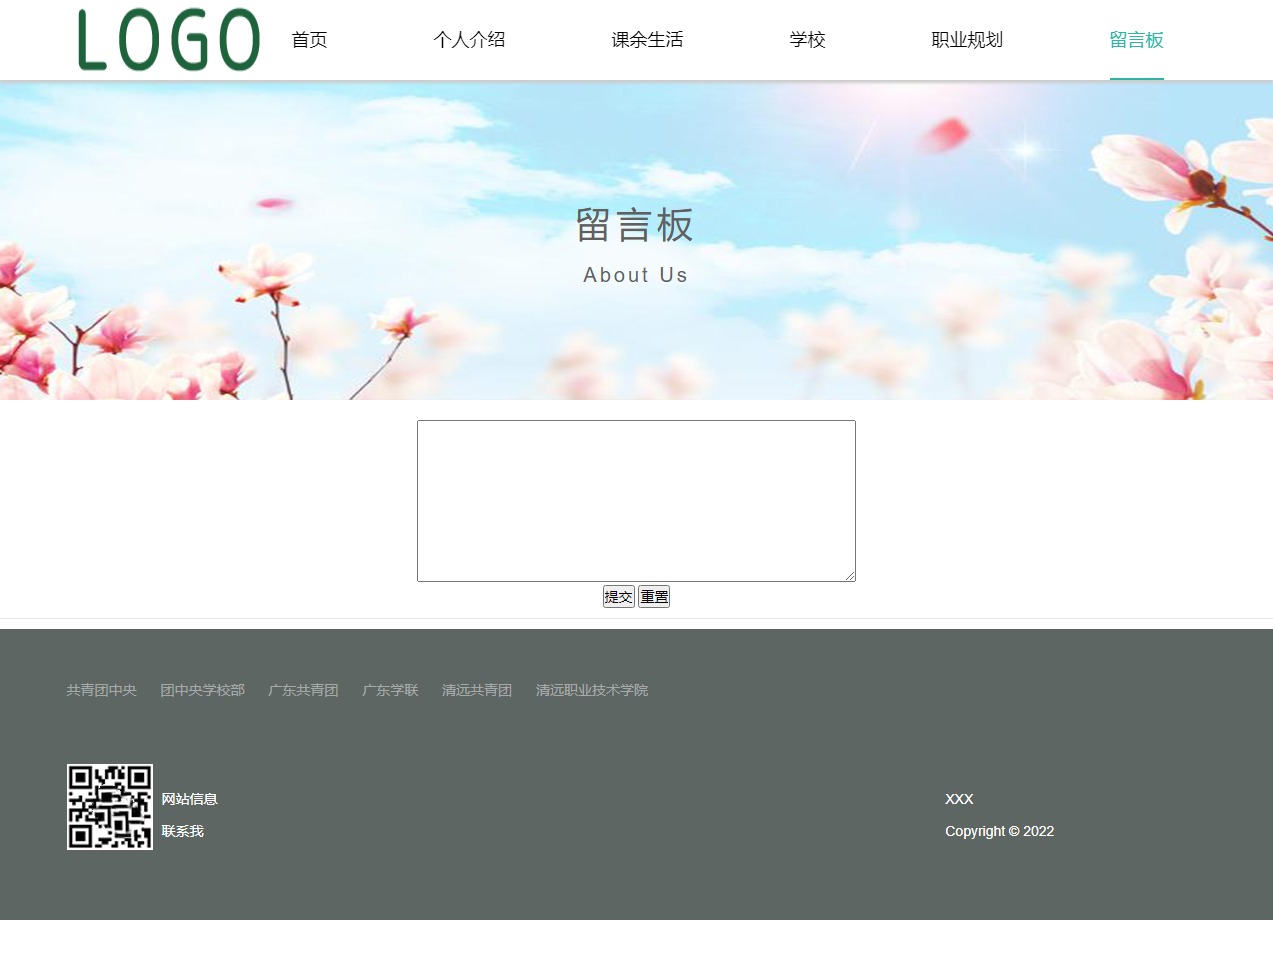Navigate to 职业规划 in the navbar
Viewport: 1273px width, 979px height.
[x=966, y=40]
